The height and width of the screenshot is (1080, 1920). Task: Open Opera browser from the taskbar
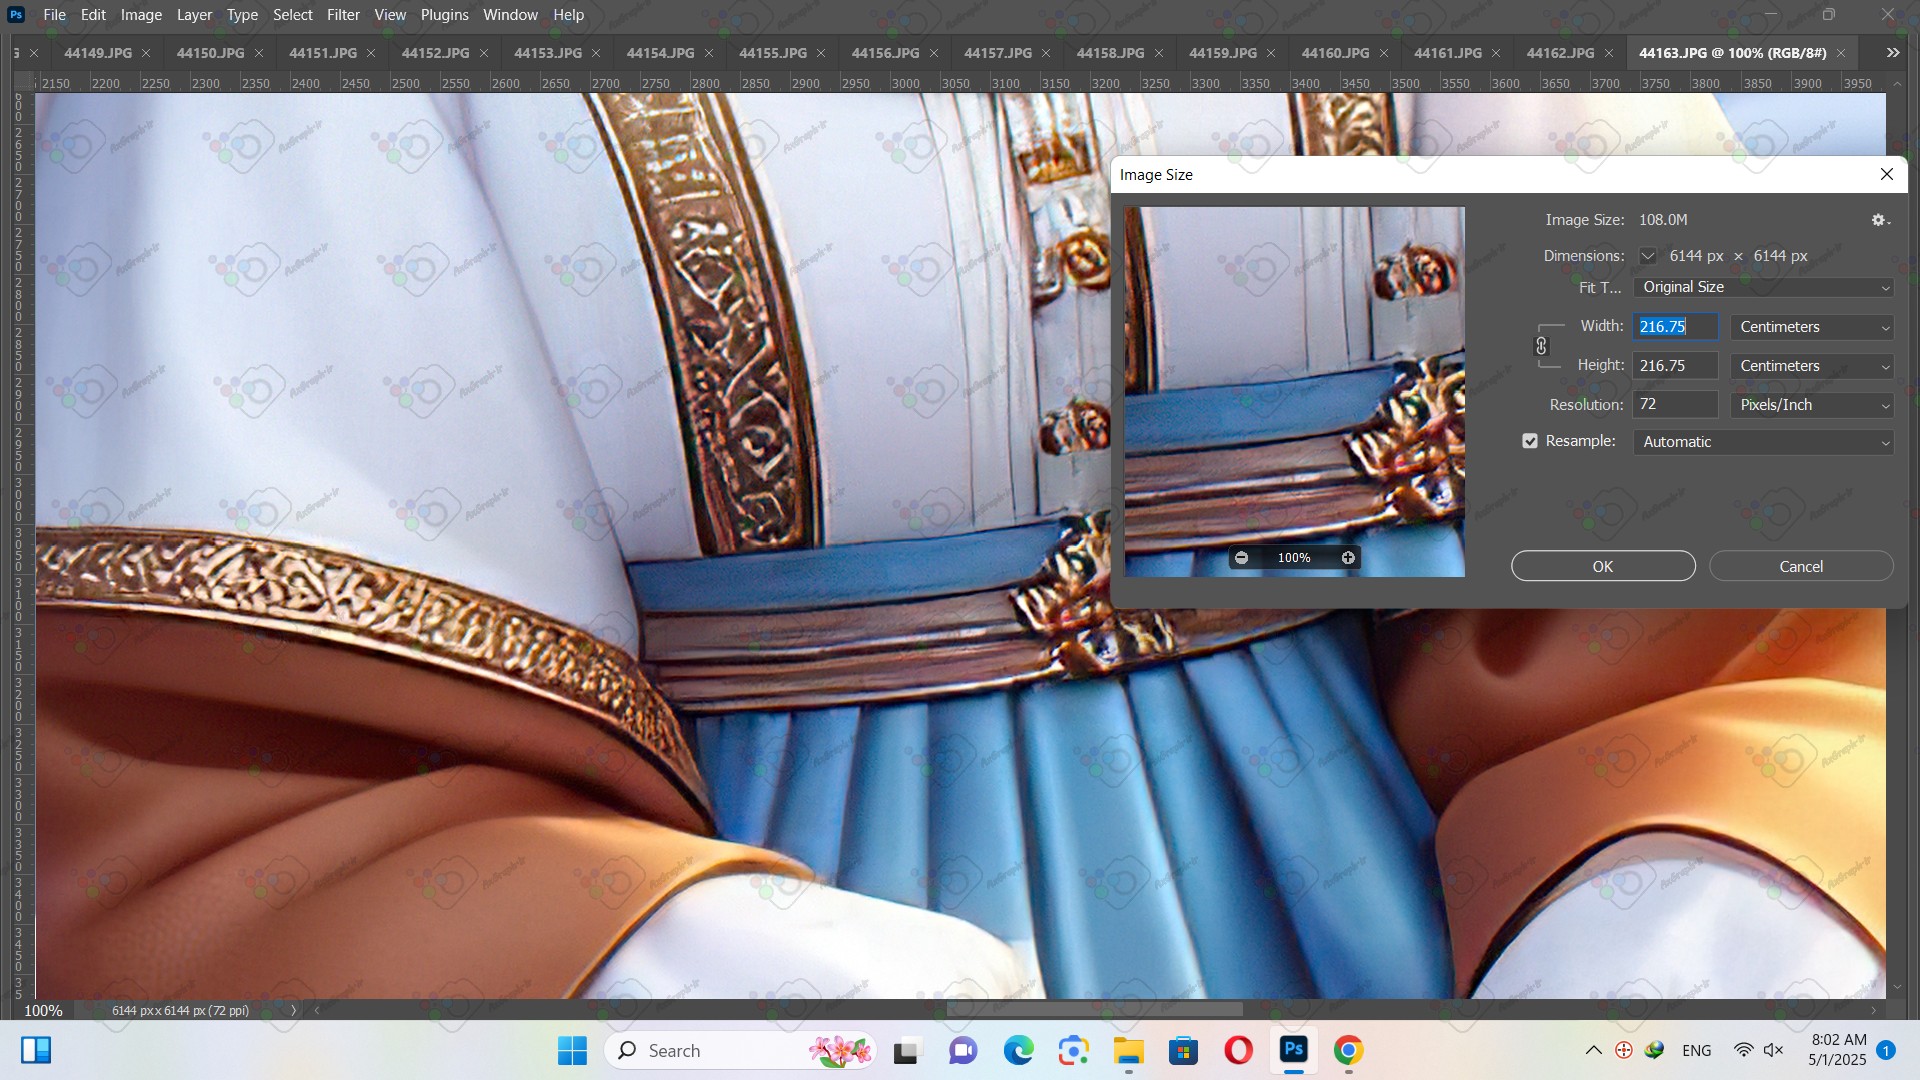[1238, 1050]
